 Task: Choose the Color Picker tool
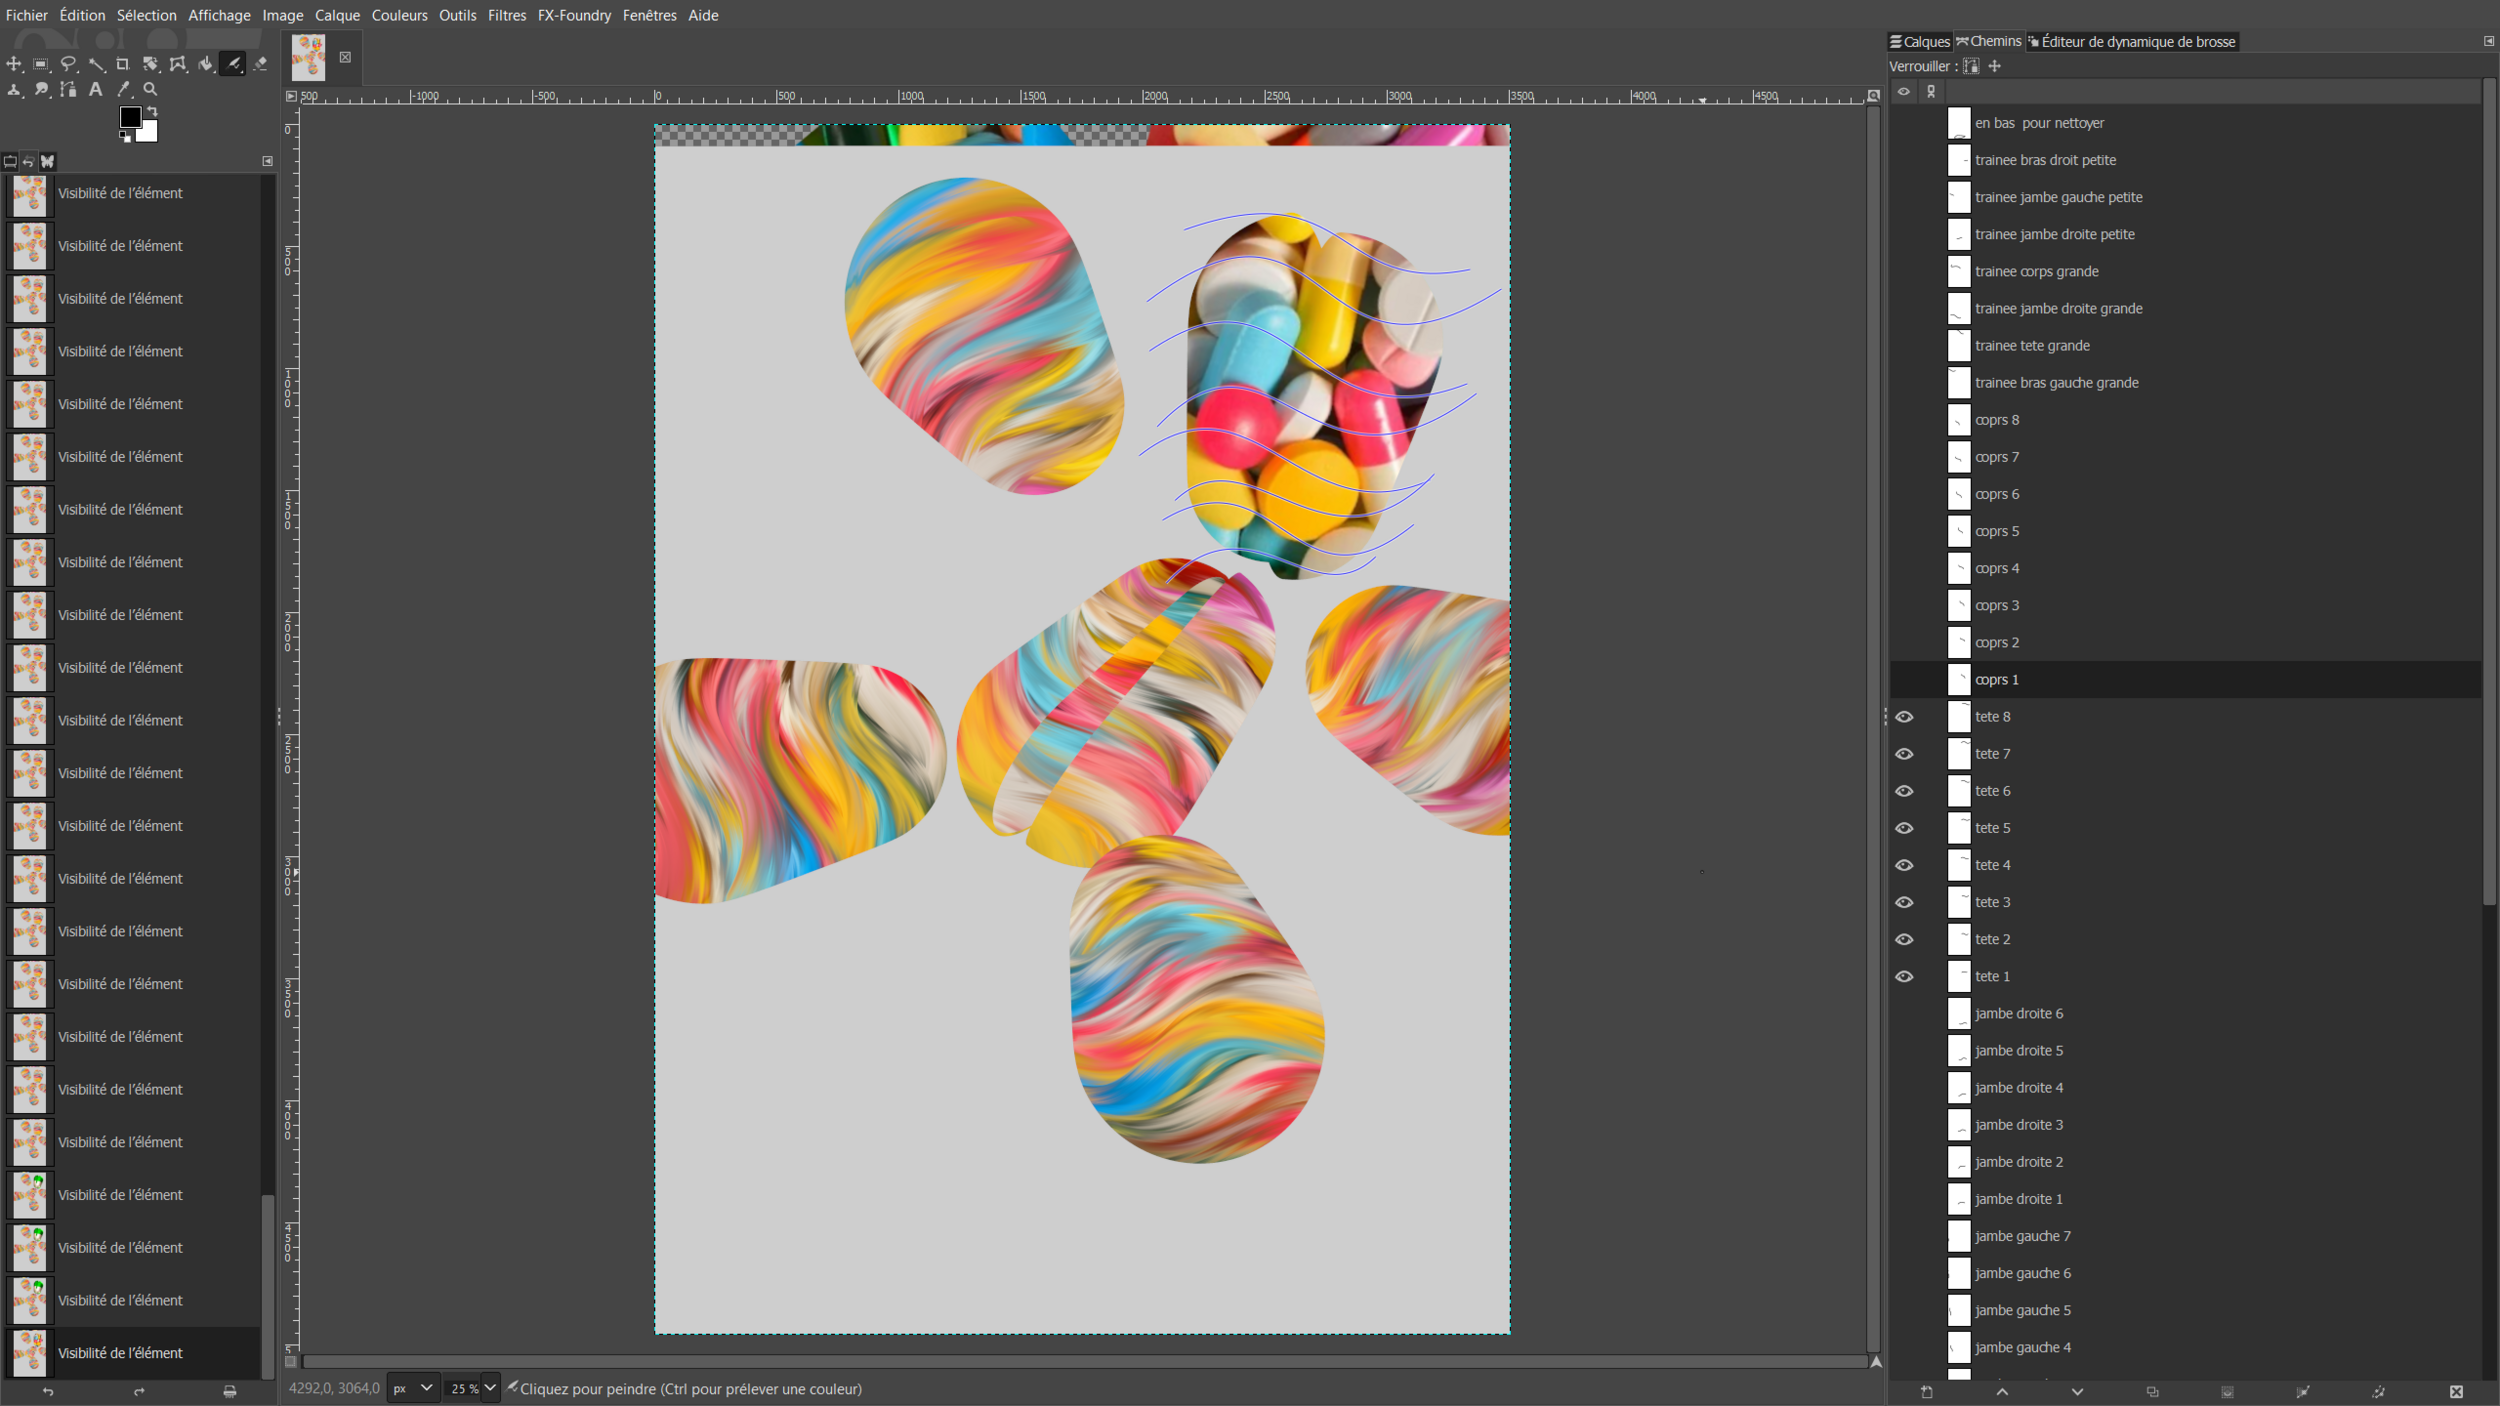pyautogui.click(x=122, y=89)
